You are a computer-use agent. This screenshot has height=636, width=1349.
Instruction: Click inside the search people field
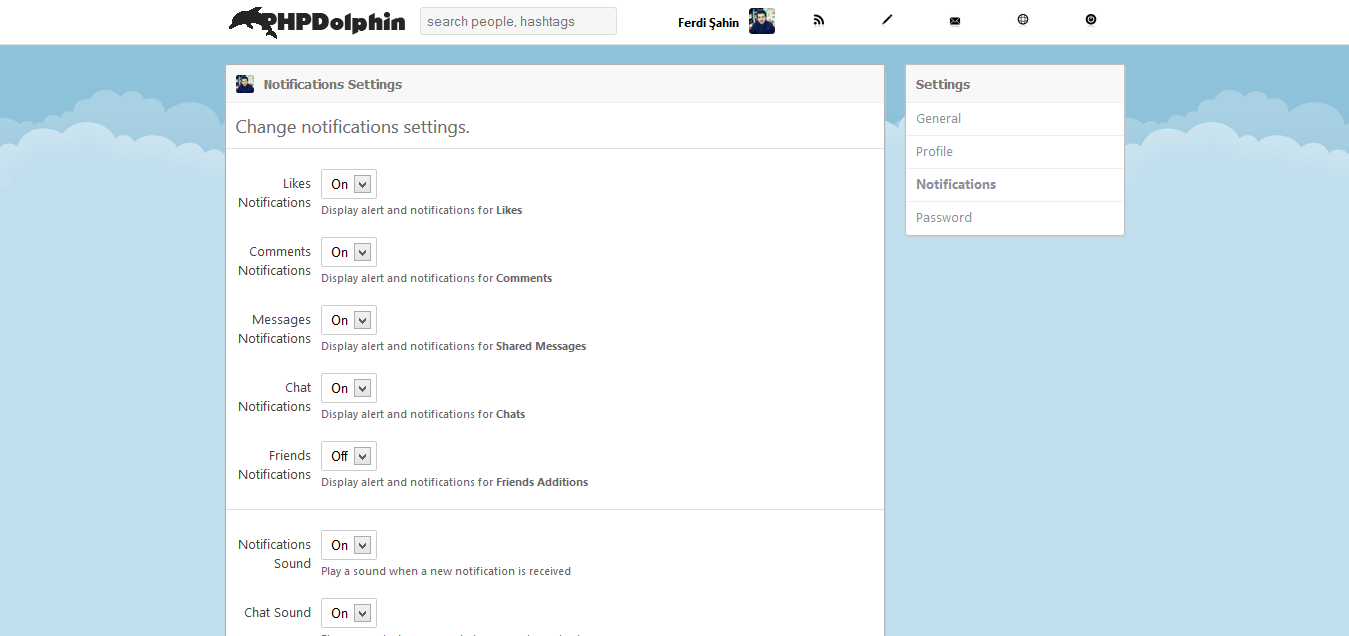(x=518, y=20)
